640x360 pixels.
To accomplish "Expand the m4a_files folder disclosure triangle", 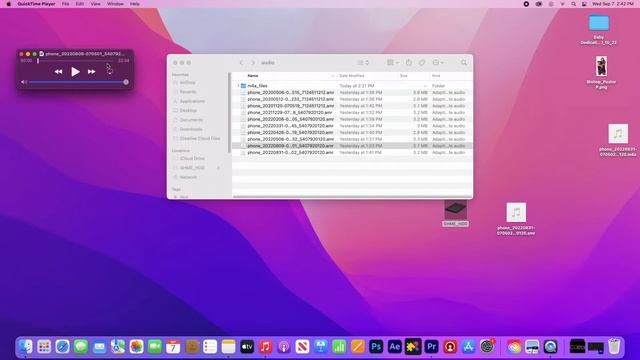I will pyautogui.click(x=238, y=86).
